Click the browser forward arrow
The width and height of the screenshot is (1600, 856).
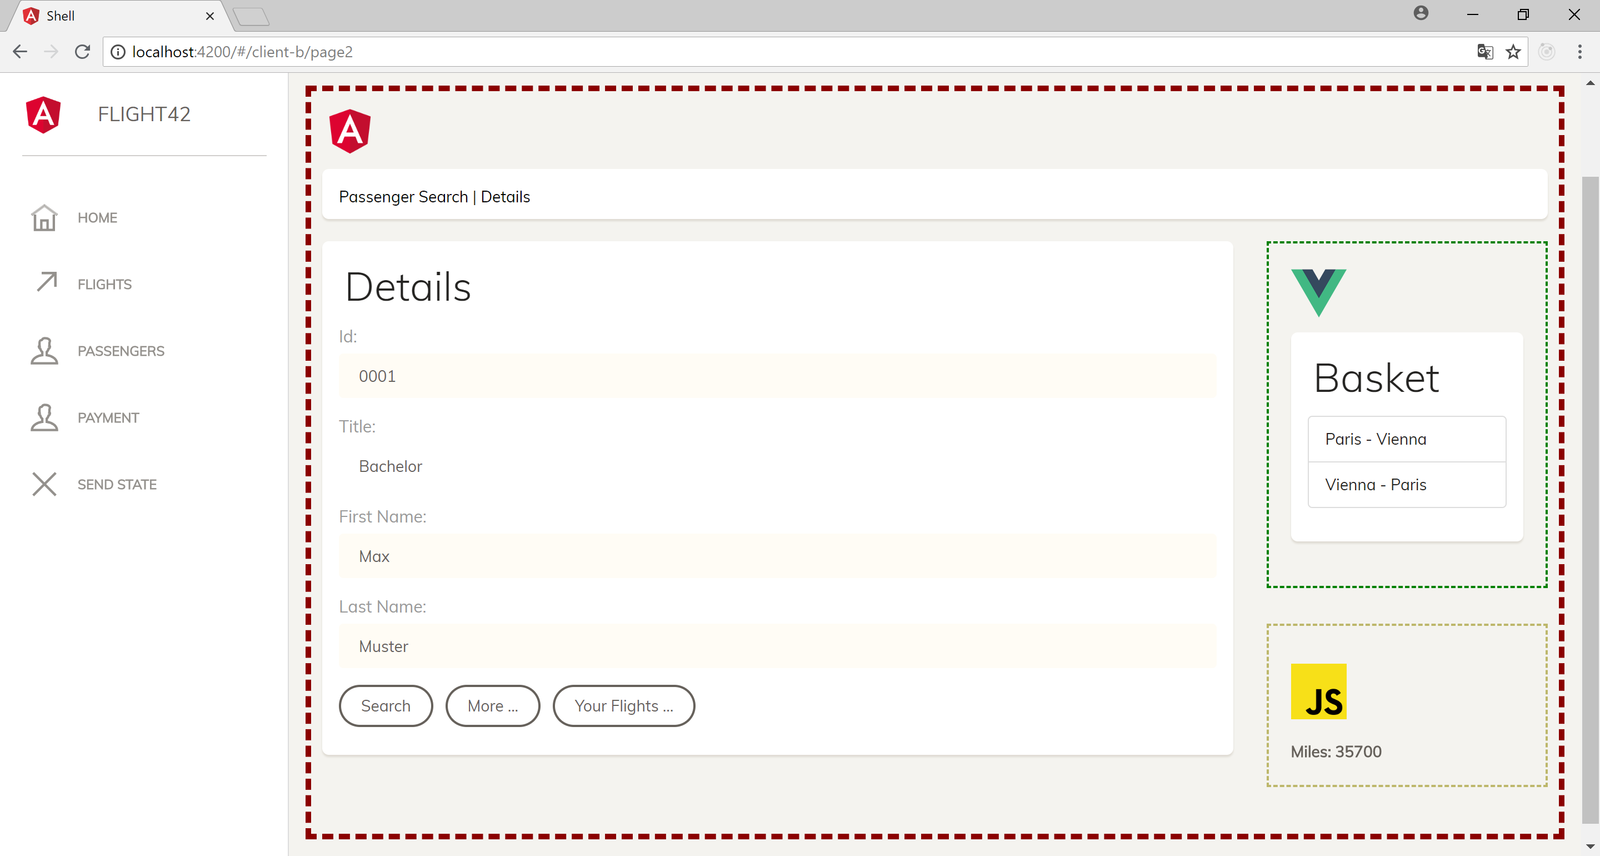[x=51, y=52]
